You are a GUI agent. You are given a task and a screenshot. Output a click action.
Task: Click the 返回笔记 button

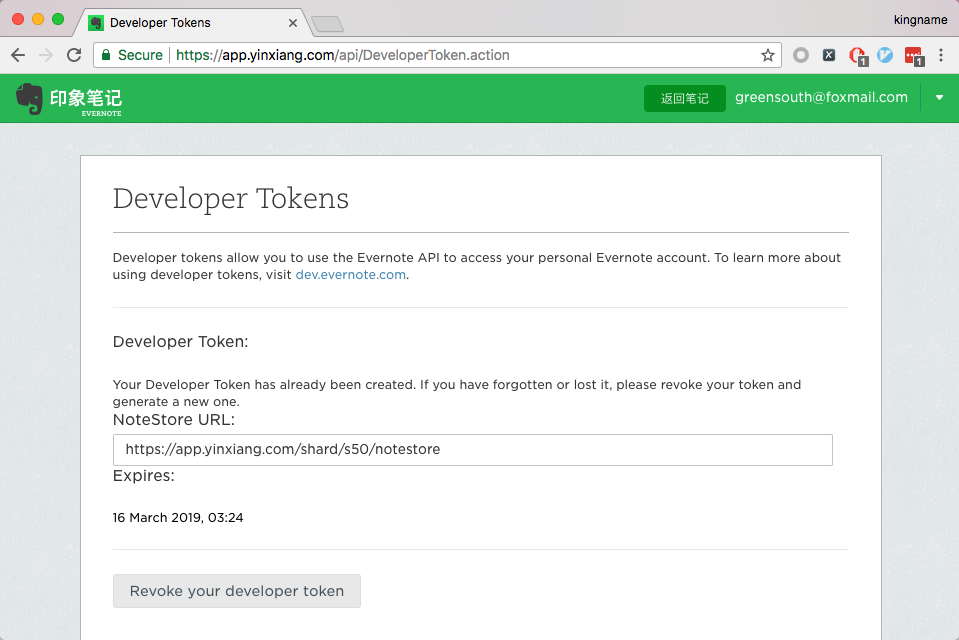point(684,99)
